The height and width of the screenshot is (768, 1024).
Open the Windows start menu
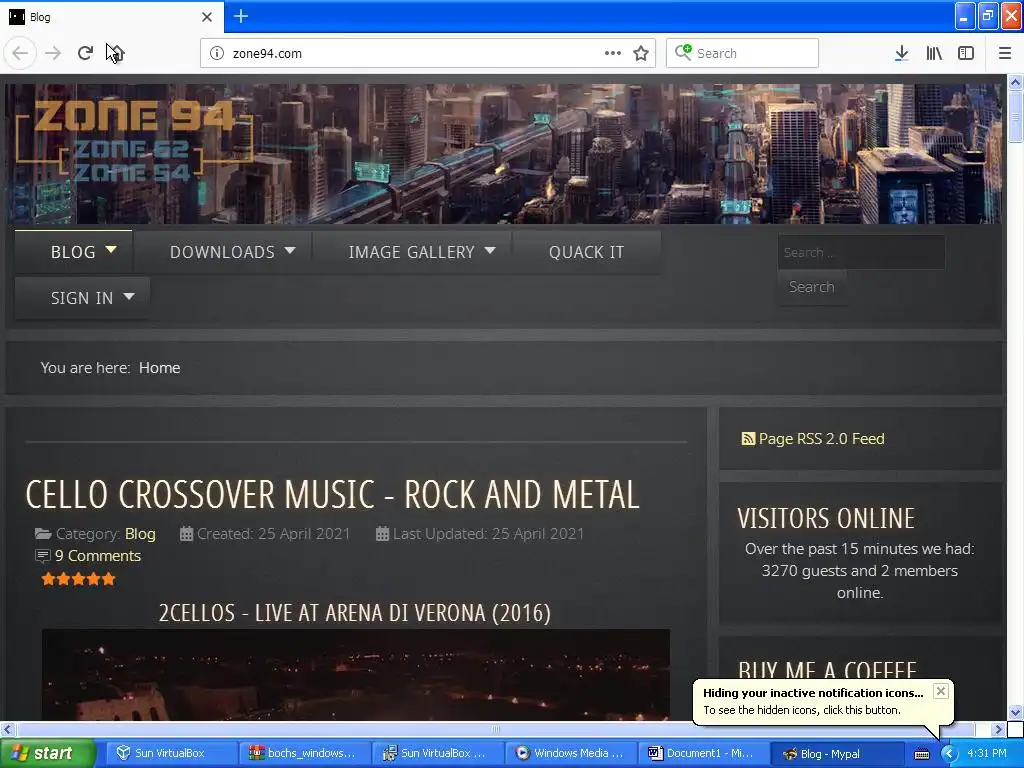click(x=47, y=754)
